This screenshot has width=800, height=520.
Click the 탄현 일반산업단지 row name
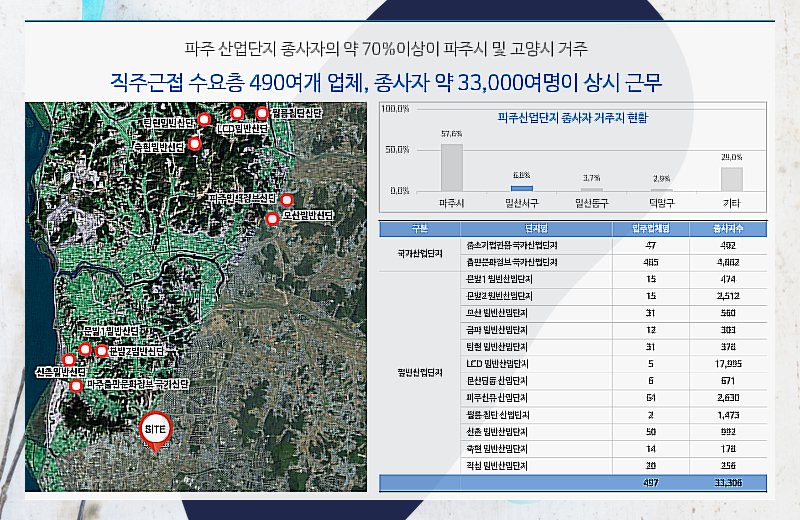496,347
